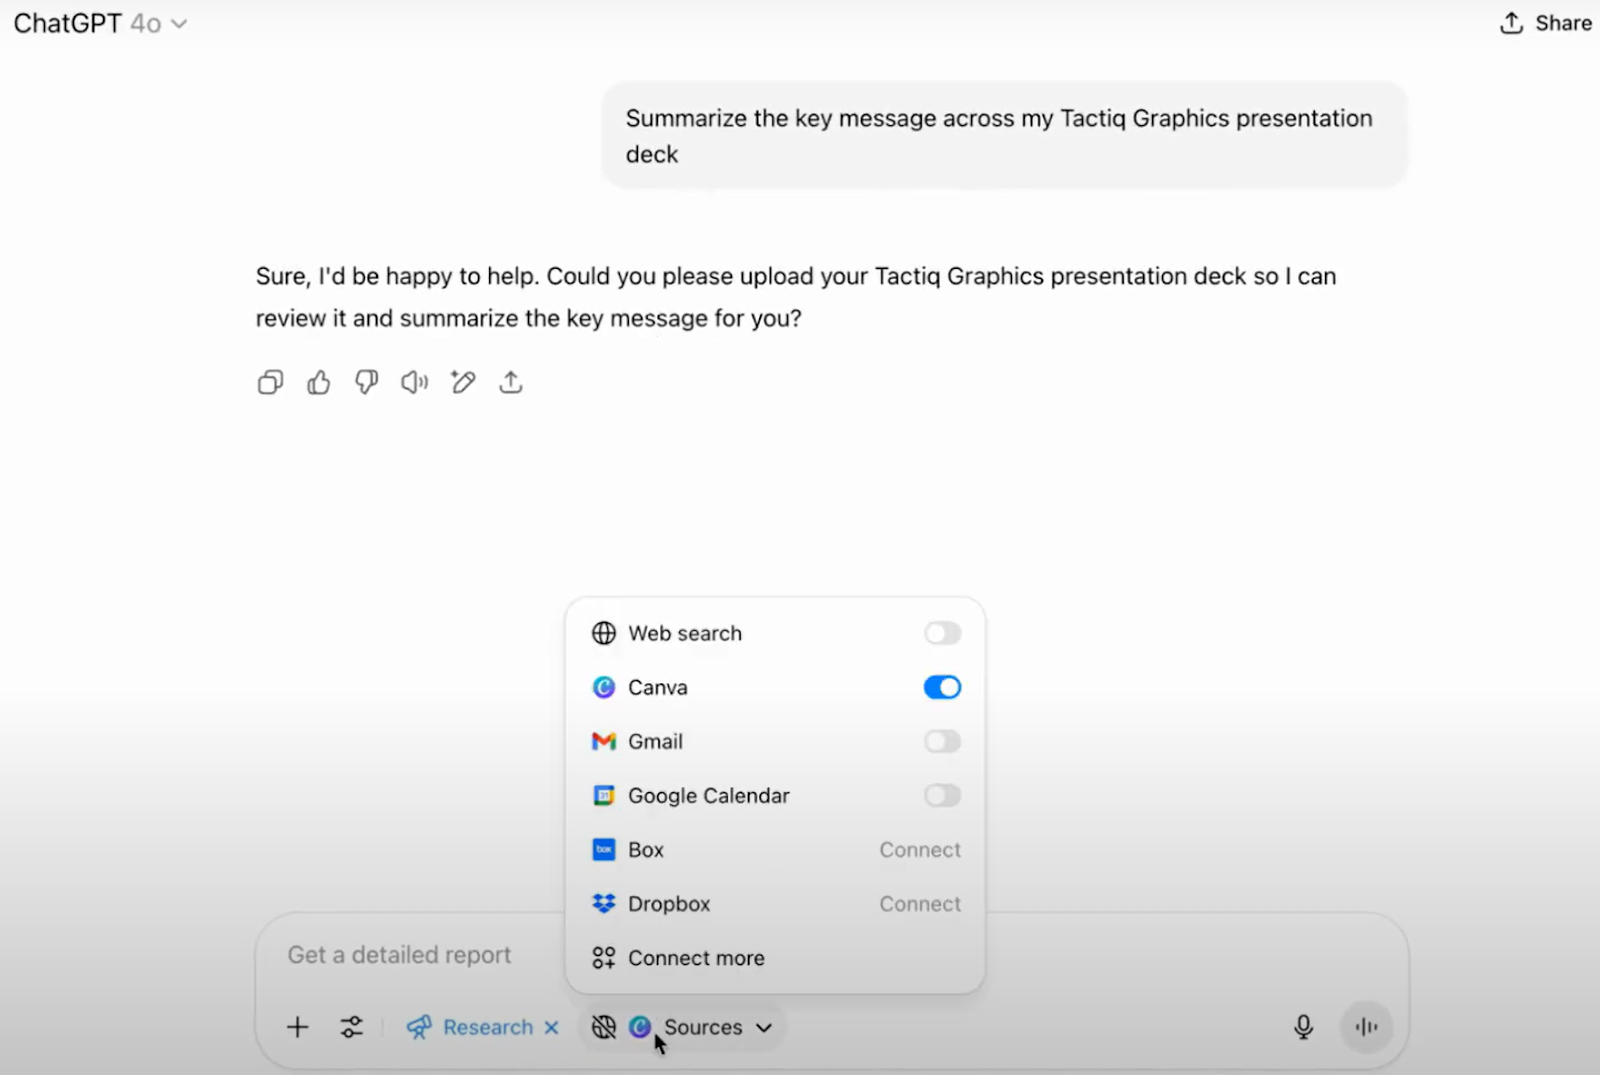Click the Box logo icon

click(x=604, y=849)
